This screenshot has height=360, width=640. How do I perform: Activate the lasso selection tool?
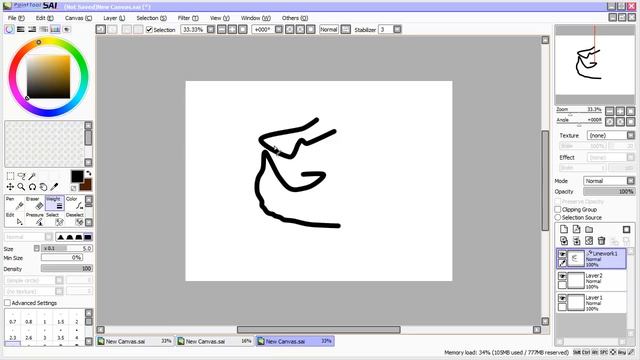(x=21, y=176)
